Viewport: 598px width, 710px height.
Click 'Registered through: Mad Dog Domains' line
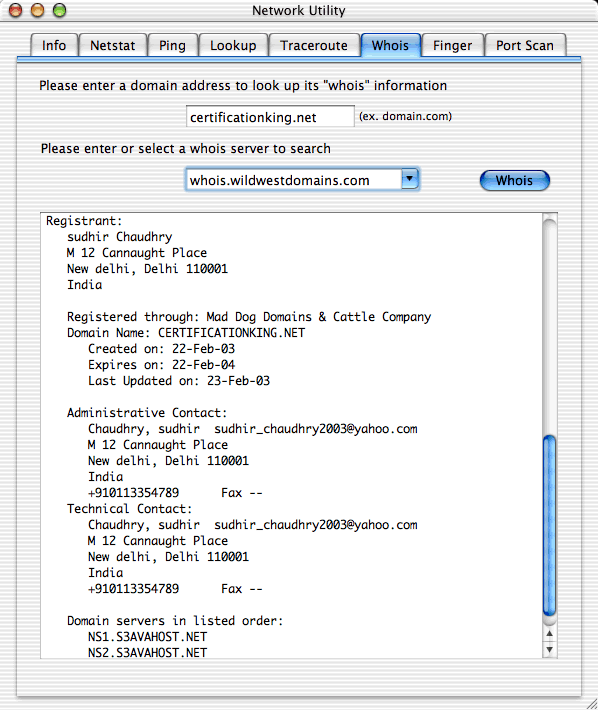[x=249, y=317]
